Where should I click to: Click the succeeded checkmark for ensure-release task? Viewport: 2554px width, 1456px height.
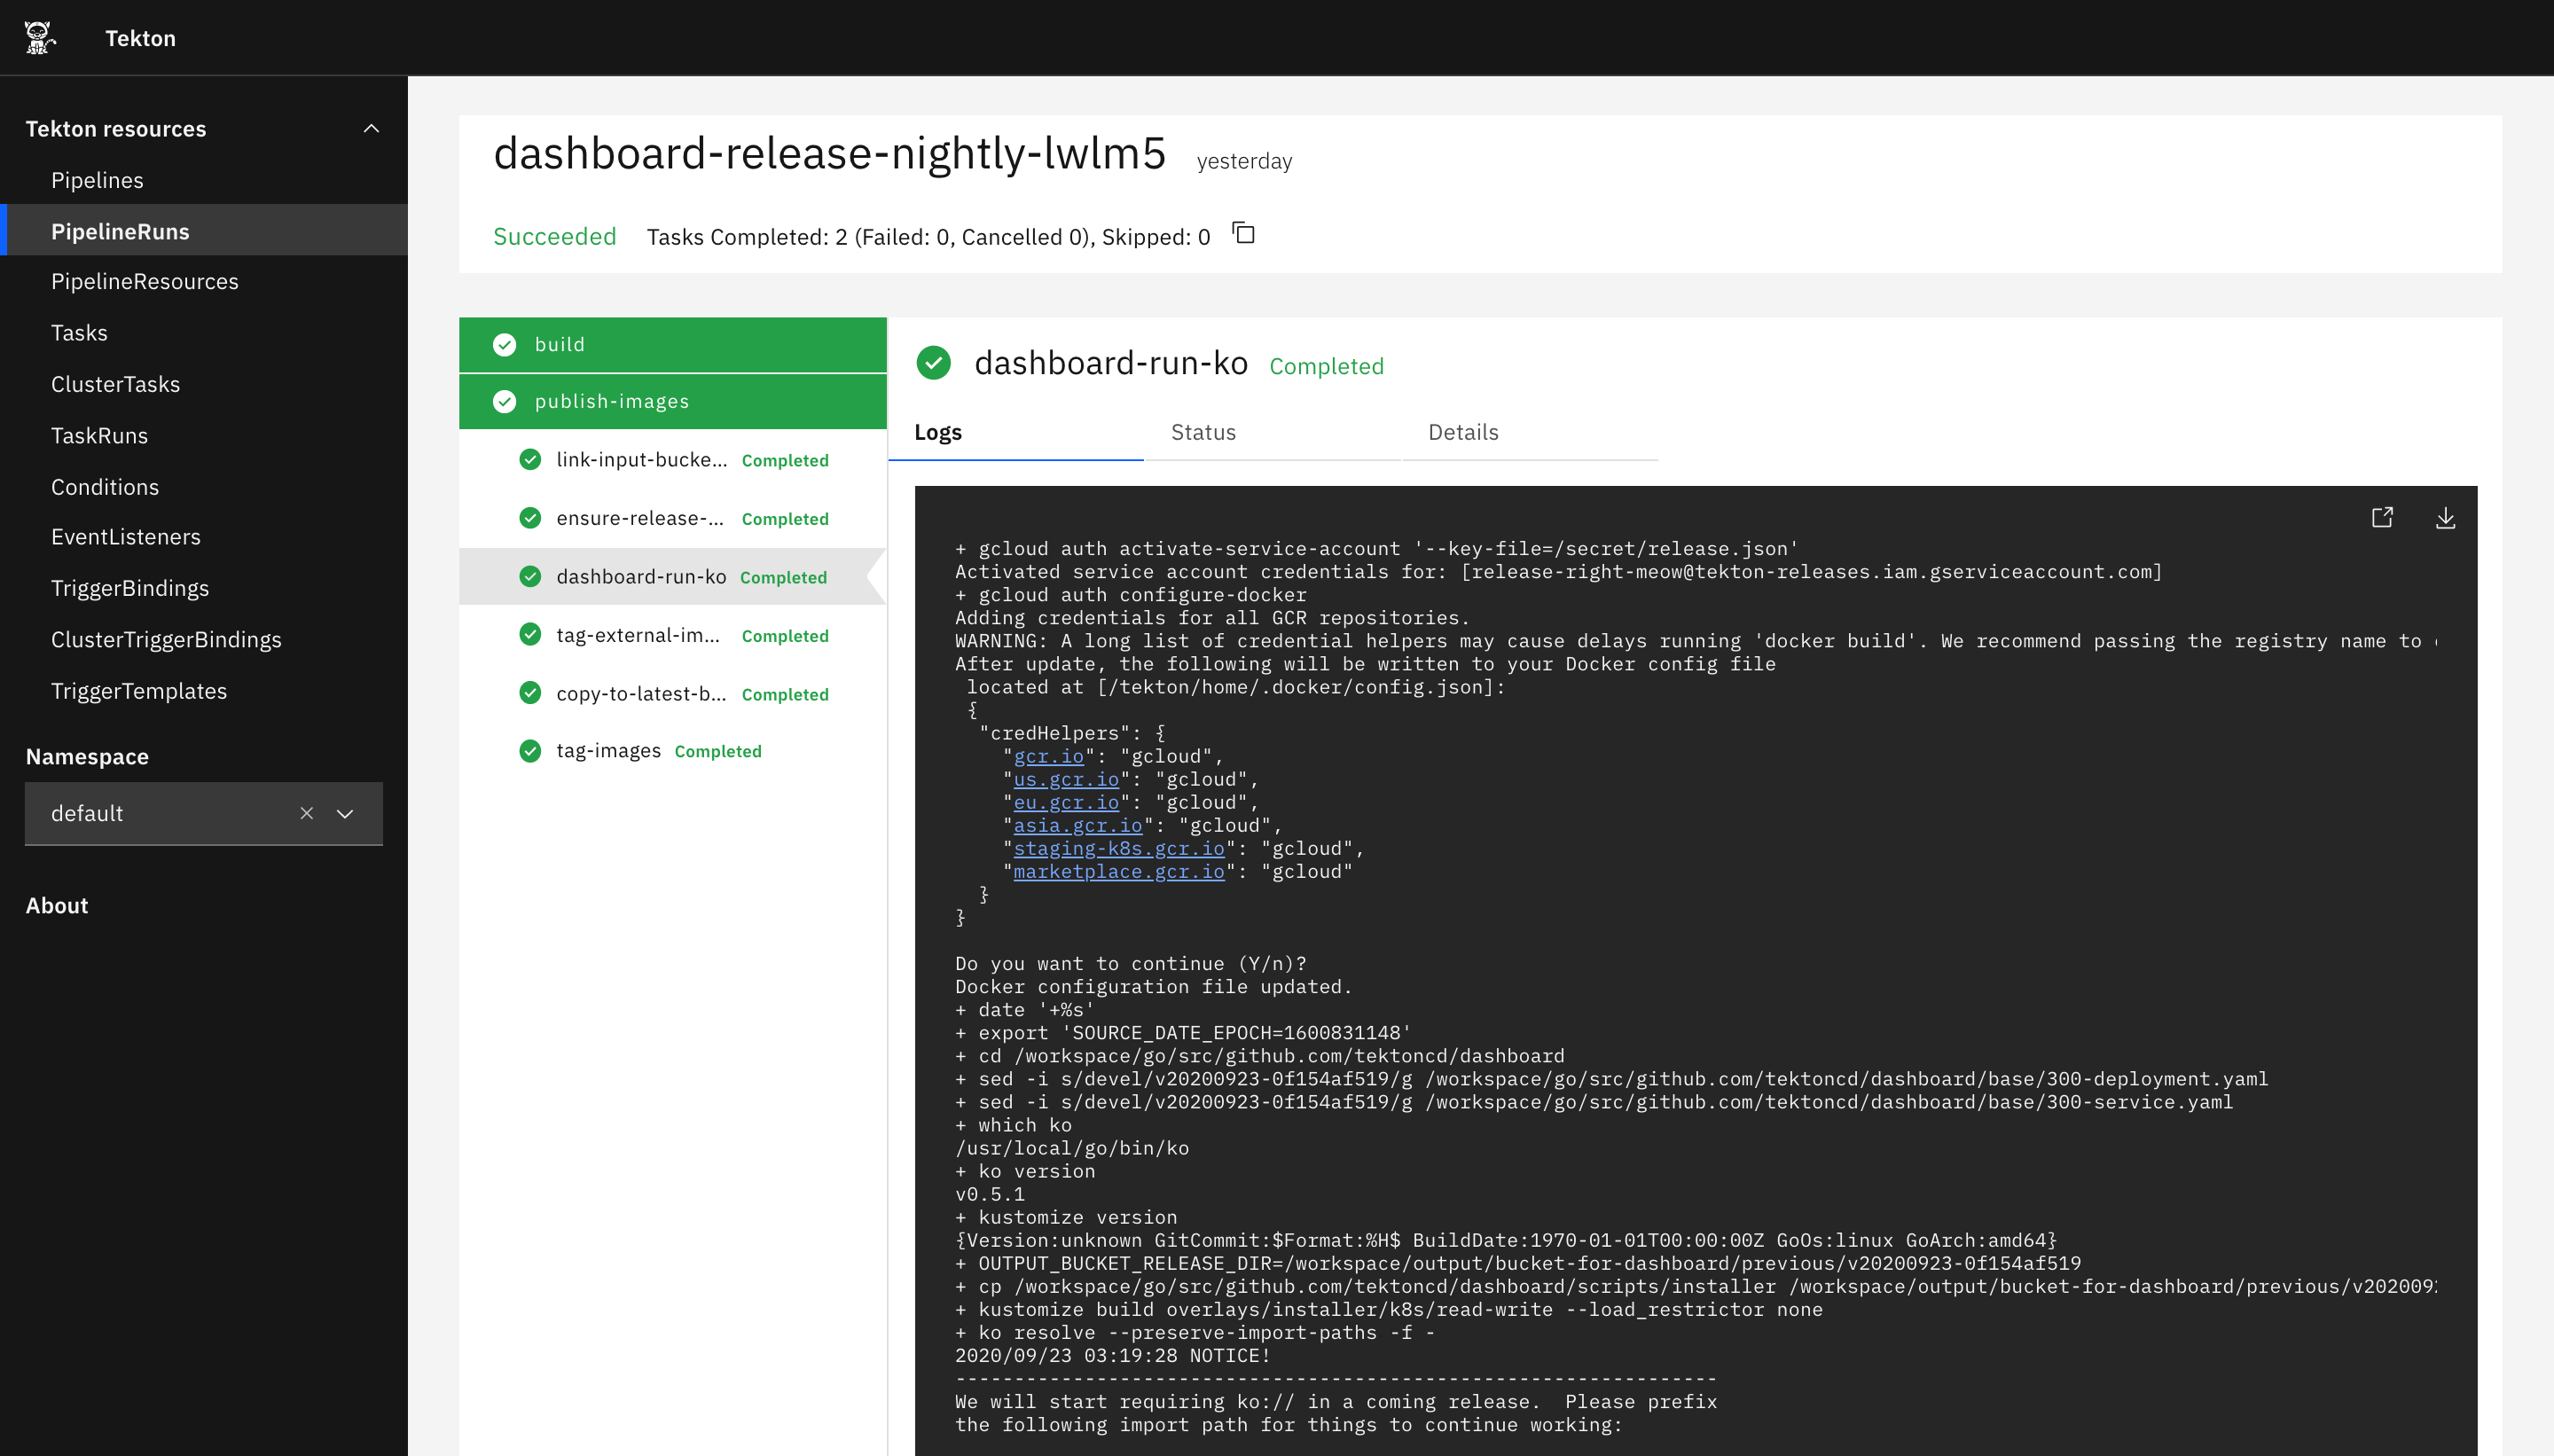(x=529, y=518)
